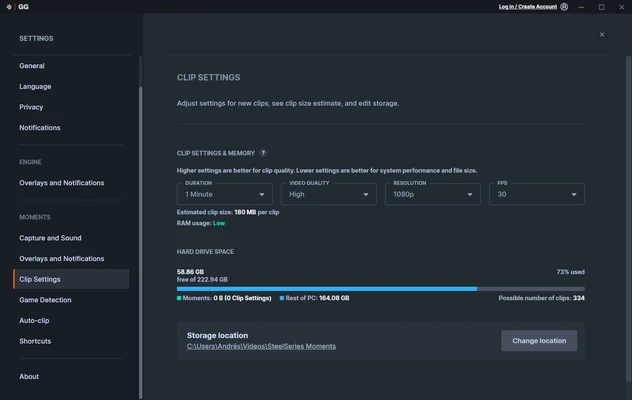Screen dimensions: 632x400
Task: Open Auto-clip settings
Action: [x=34, y=321]
